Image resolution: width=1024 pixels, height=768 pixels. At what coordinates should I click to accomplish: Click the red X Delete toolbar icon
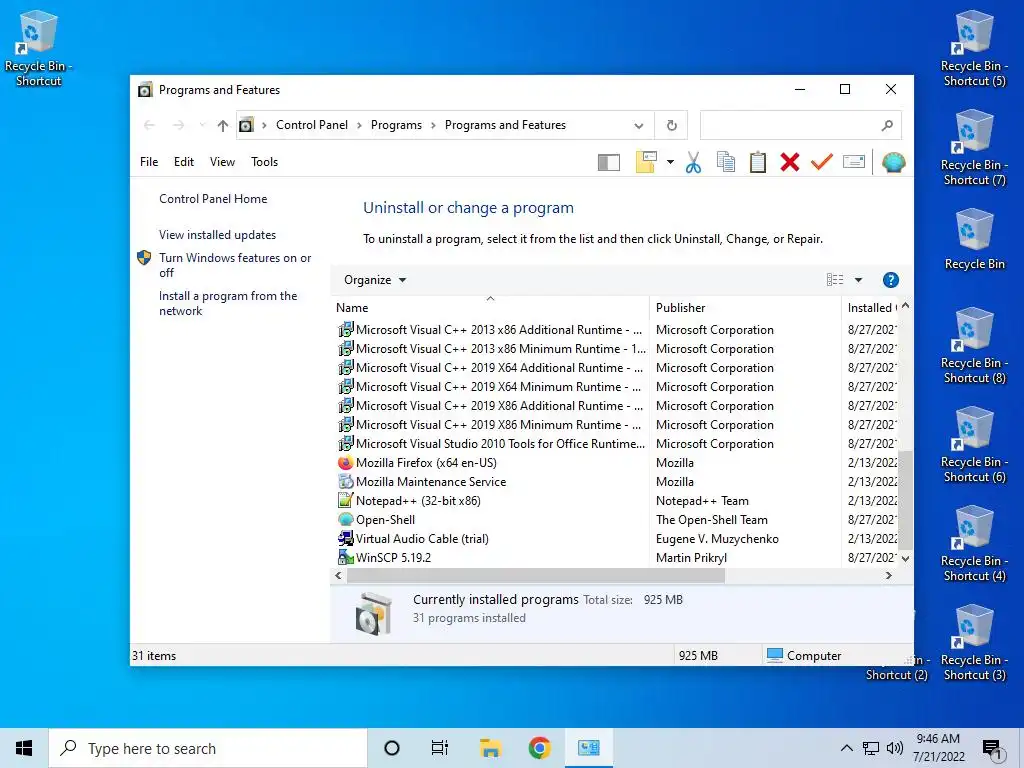(790, 162)
